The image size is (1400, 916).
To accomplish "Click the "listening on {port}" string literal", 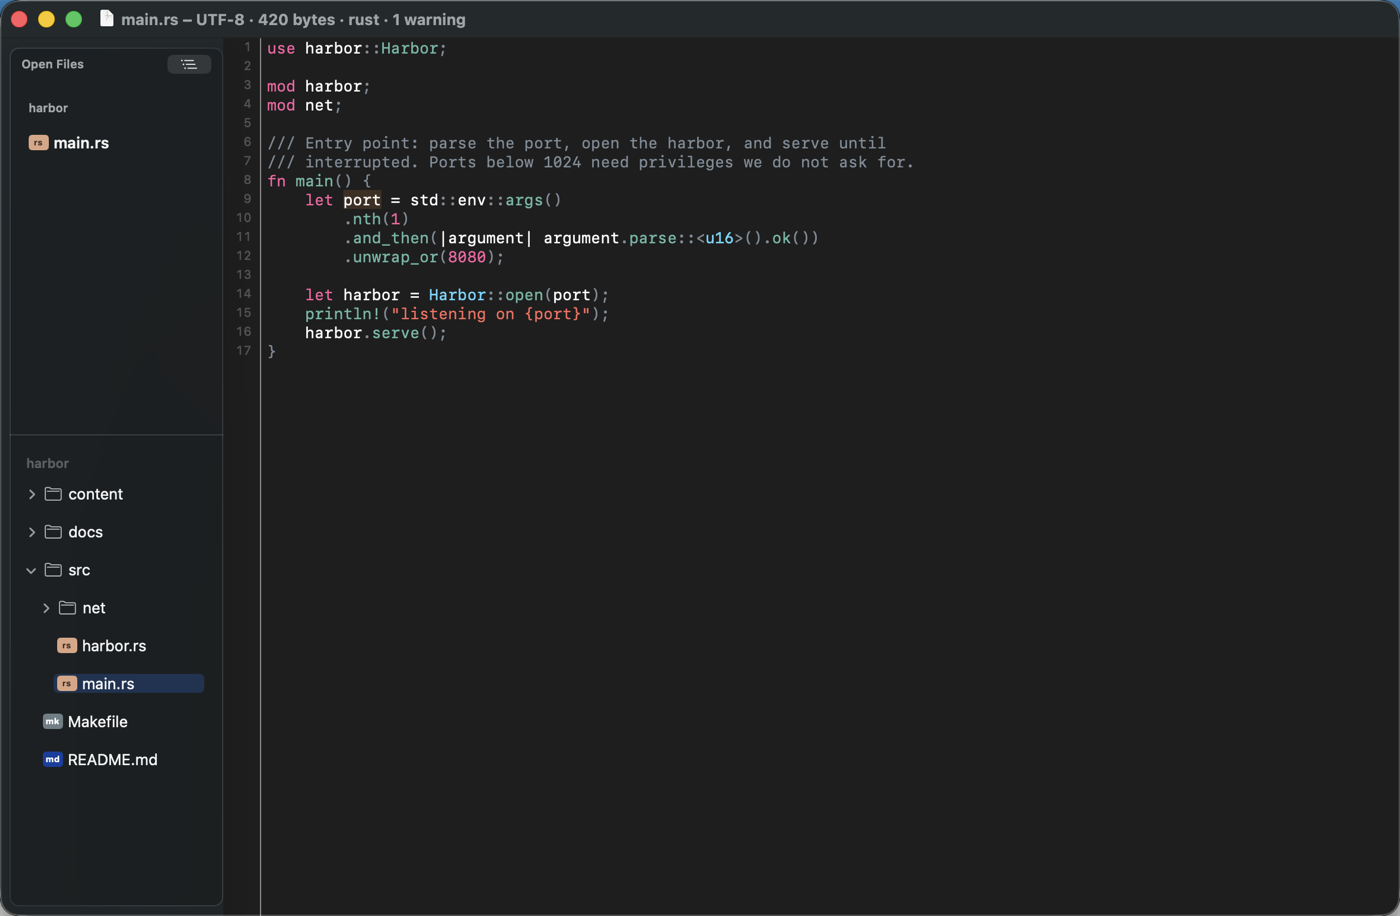I will (490, 314).
